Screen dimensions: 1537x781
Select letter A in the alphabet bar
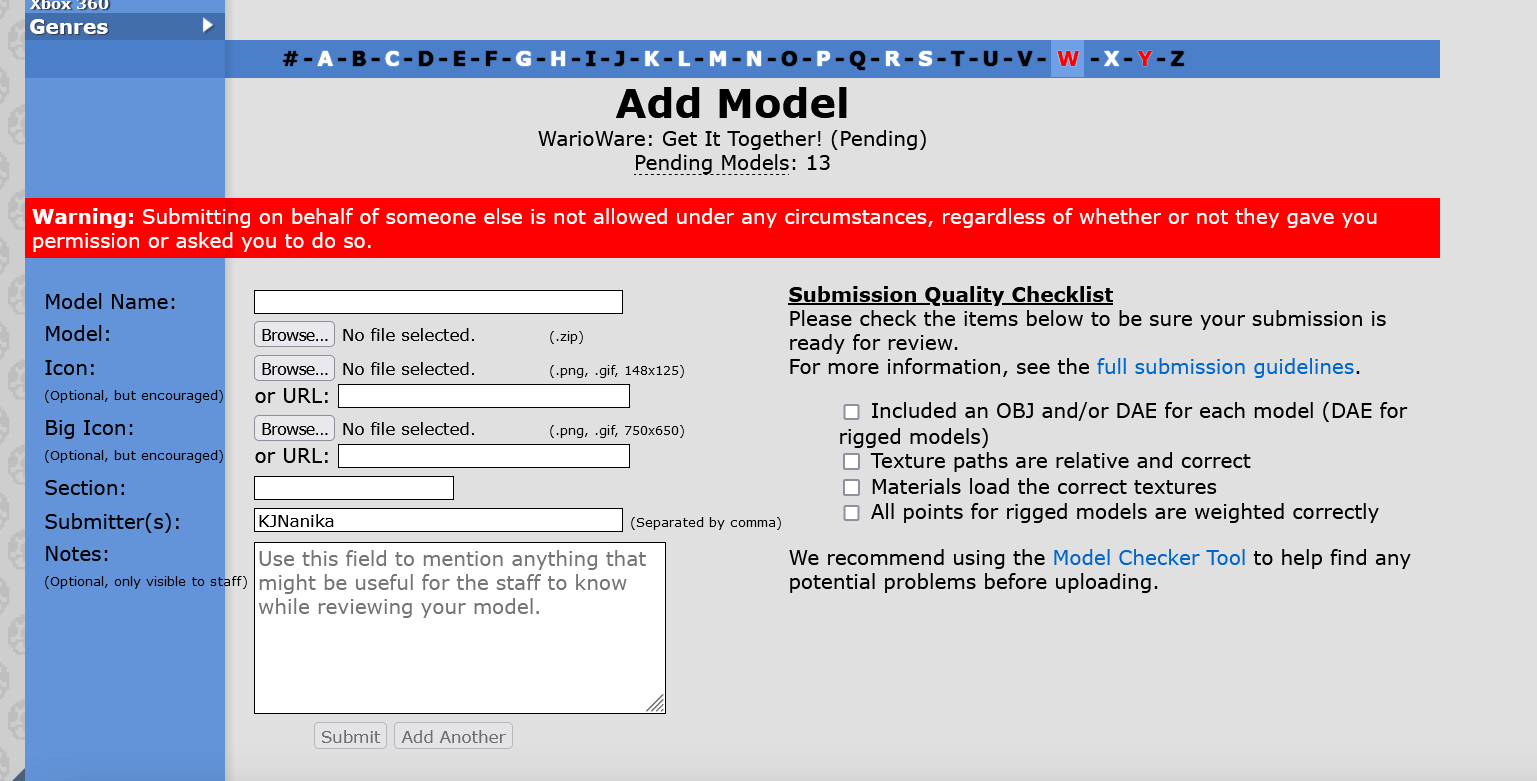point(325,59)
